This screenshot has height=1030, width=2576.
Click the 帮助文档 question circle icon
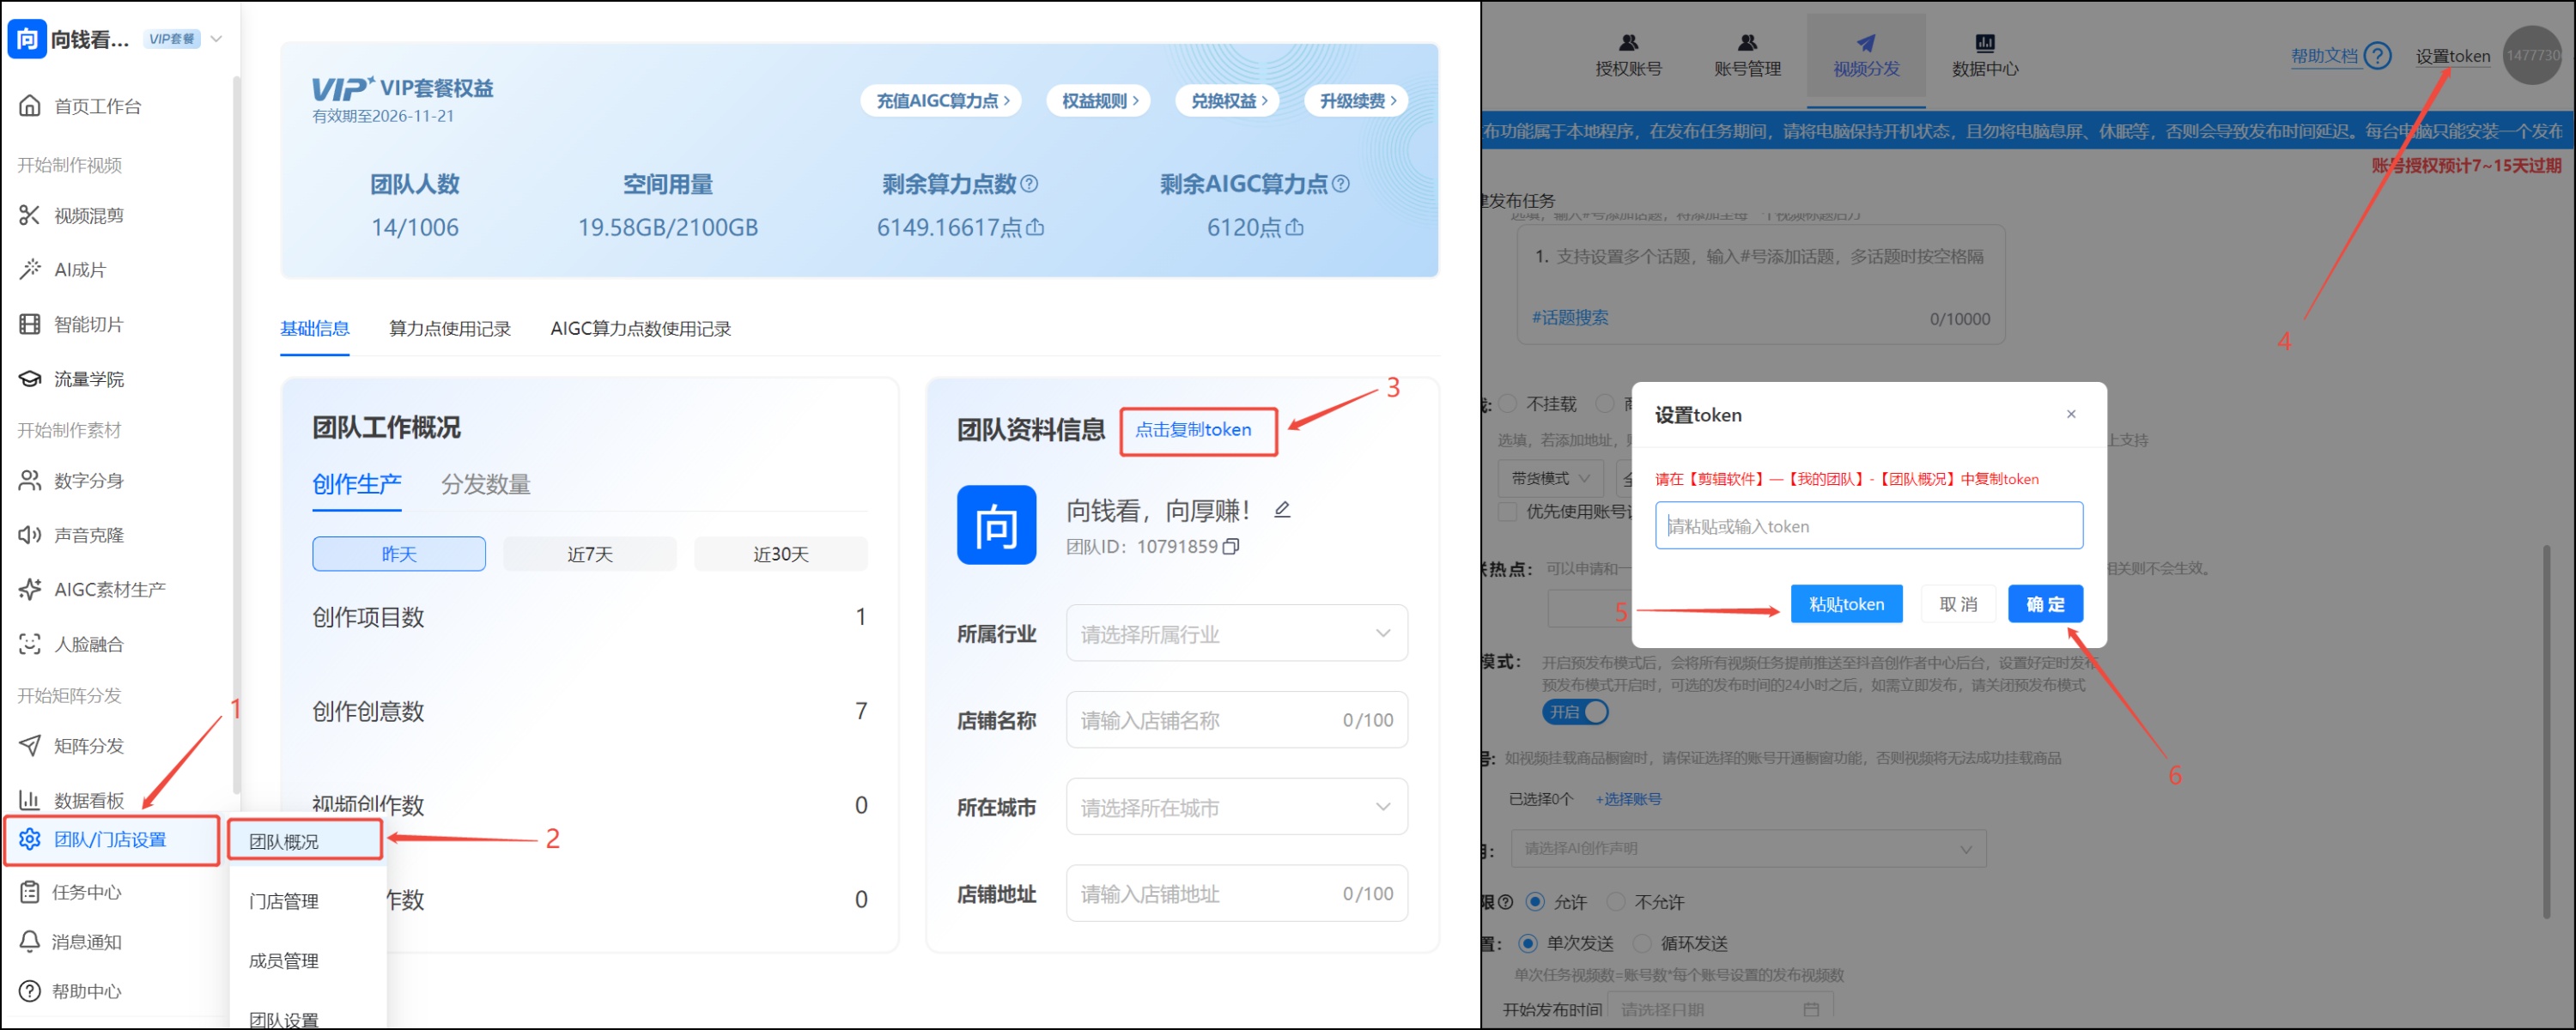[2379, 55]
